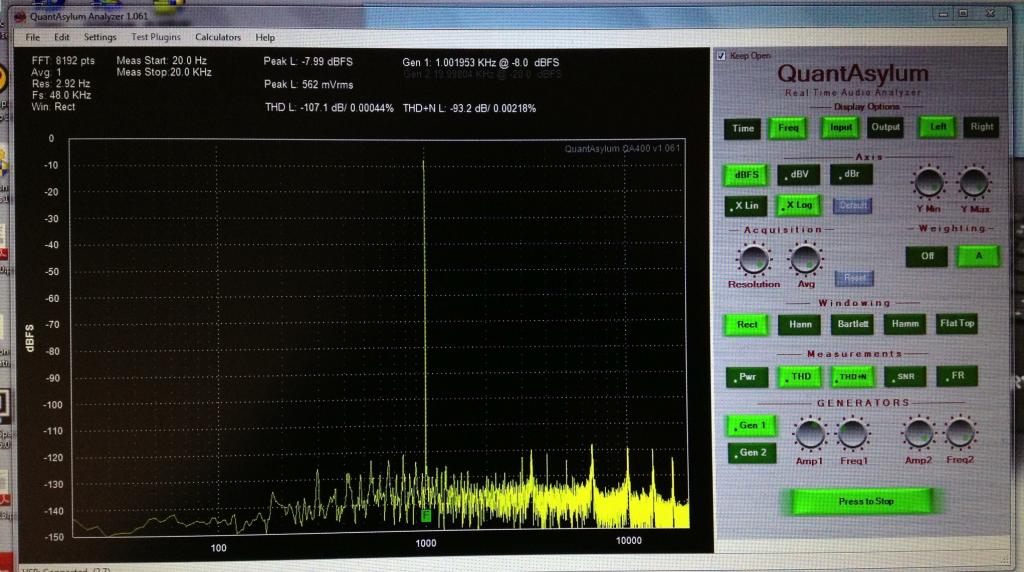Click the Resolution acquisition knob
Screen dimensions: 1024x572
point(754,259)
